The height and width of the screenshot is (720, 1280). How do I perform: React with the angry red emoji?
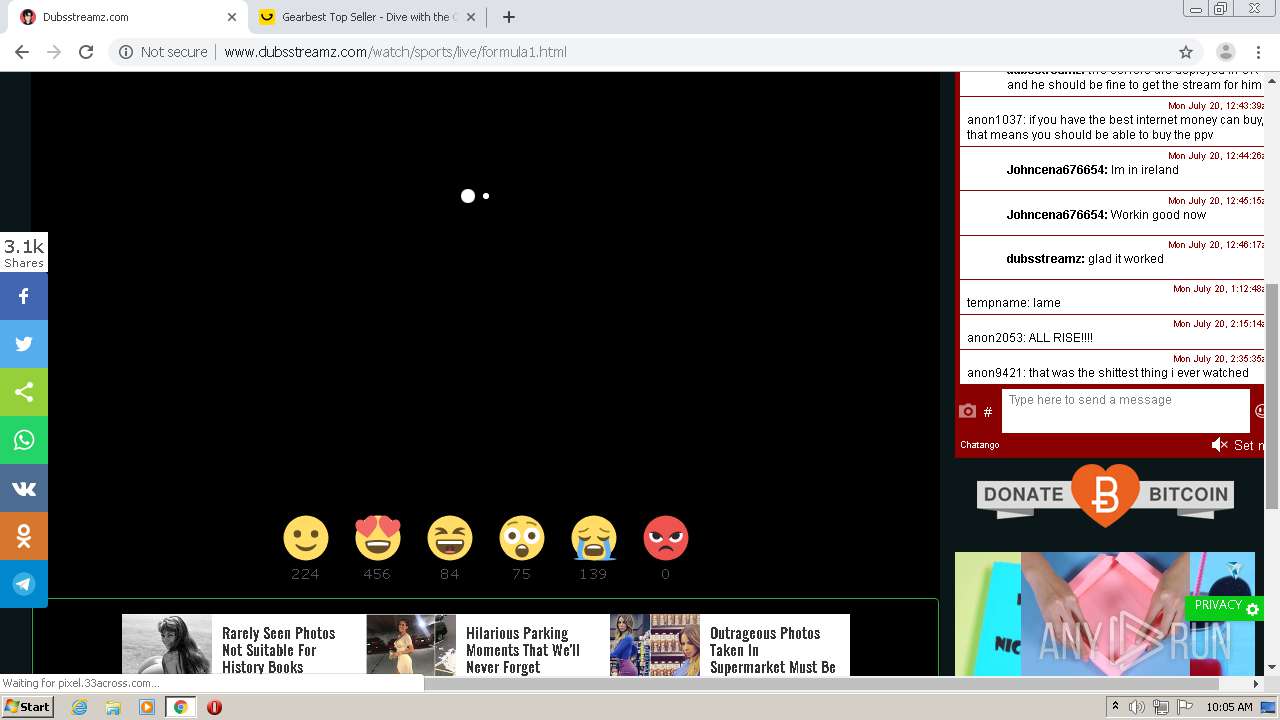click(666, 538)
